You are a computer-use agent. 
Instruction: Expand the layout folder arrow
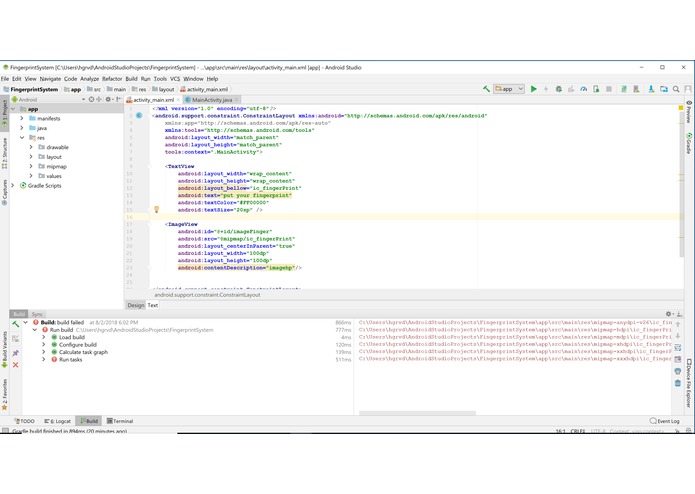31,157
